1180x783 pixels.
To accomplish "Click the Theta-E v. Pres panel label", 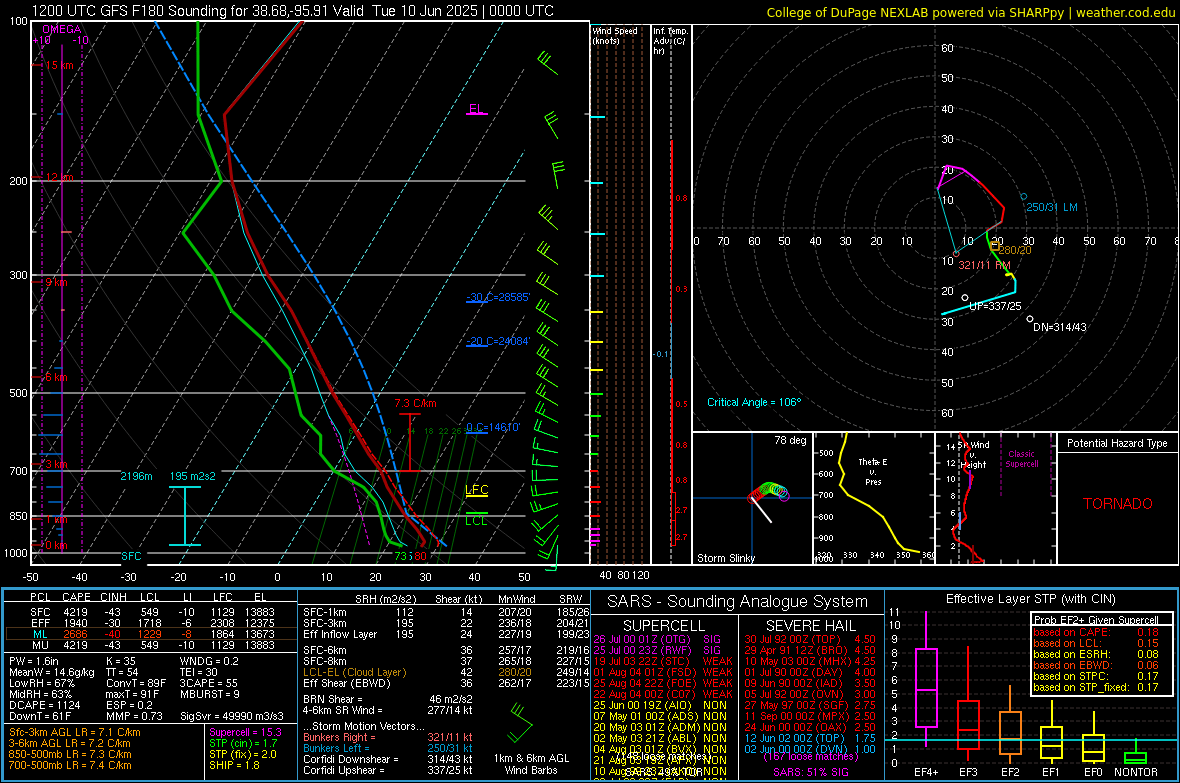I will (873, 471).
